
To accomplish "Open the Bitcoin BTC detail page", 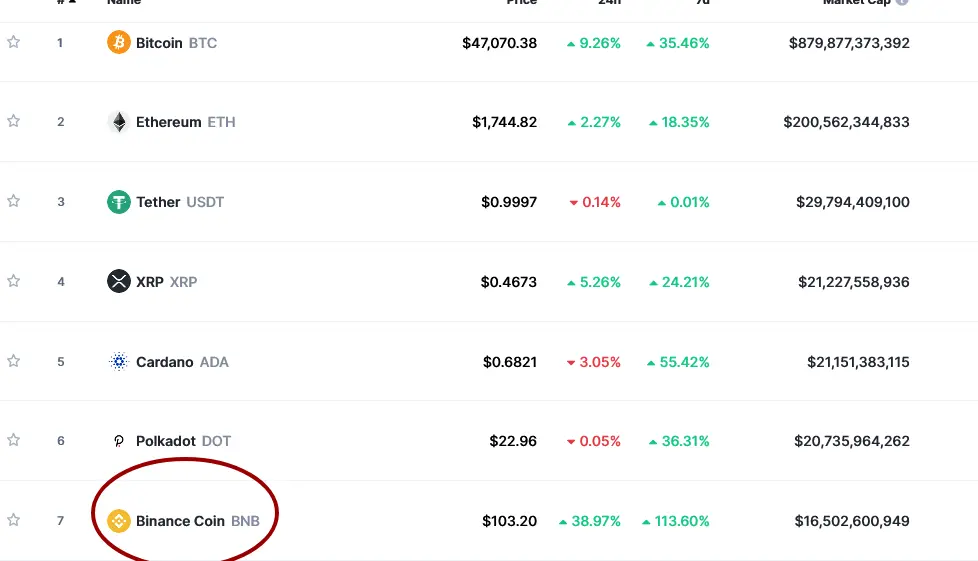I will point(177,43).
